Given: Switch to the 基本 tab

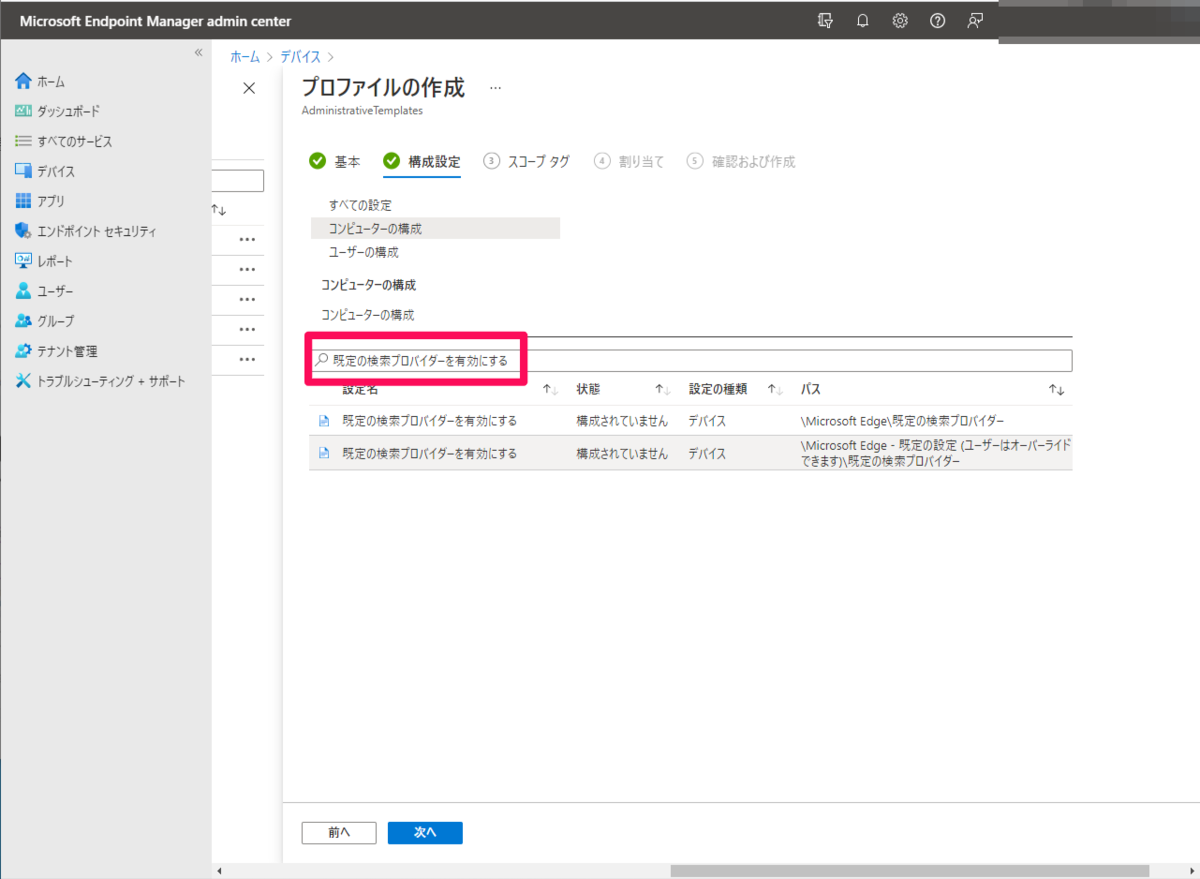Looking at the screenshot, I should [347, 161].
